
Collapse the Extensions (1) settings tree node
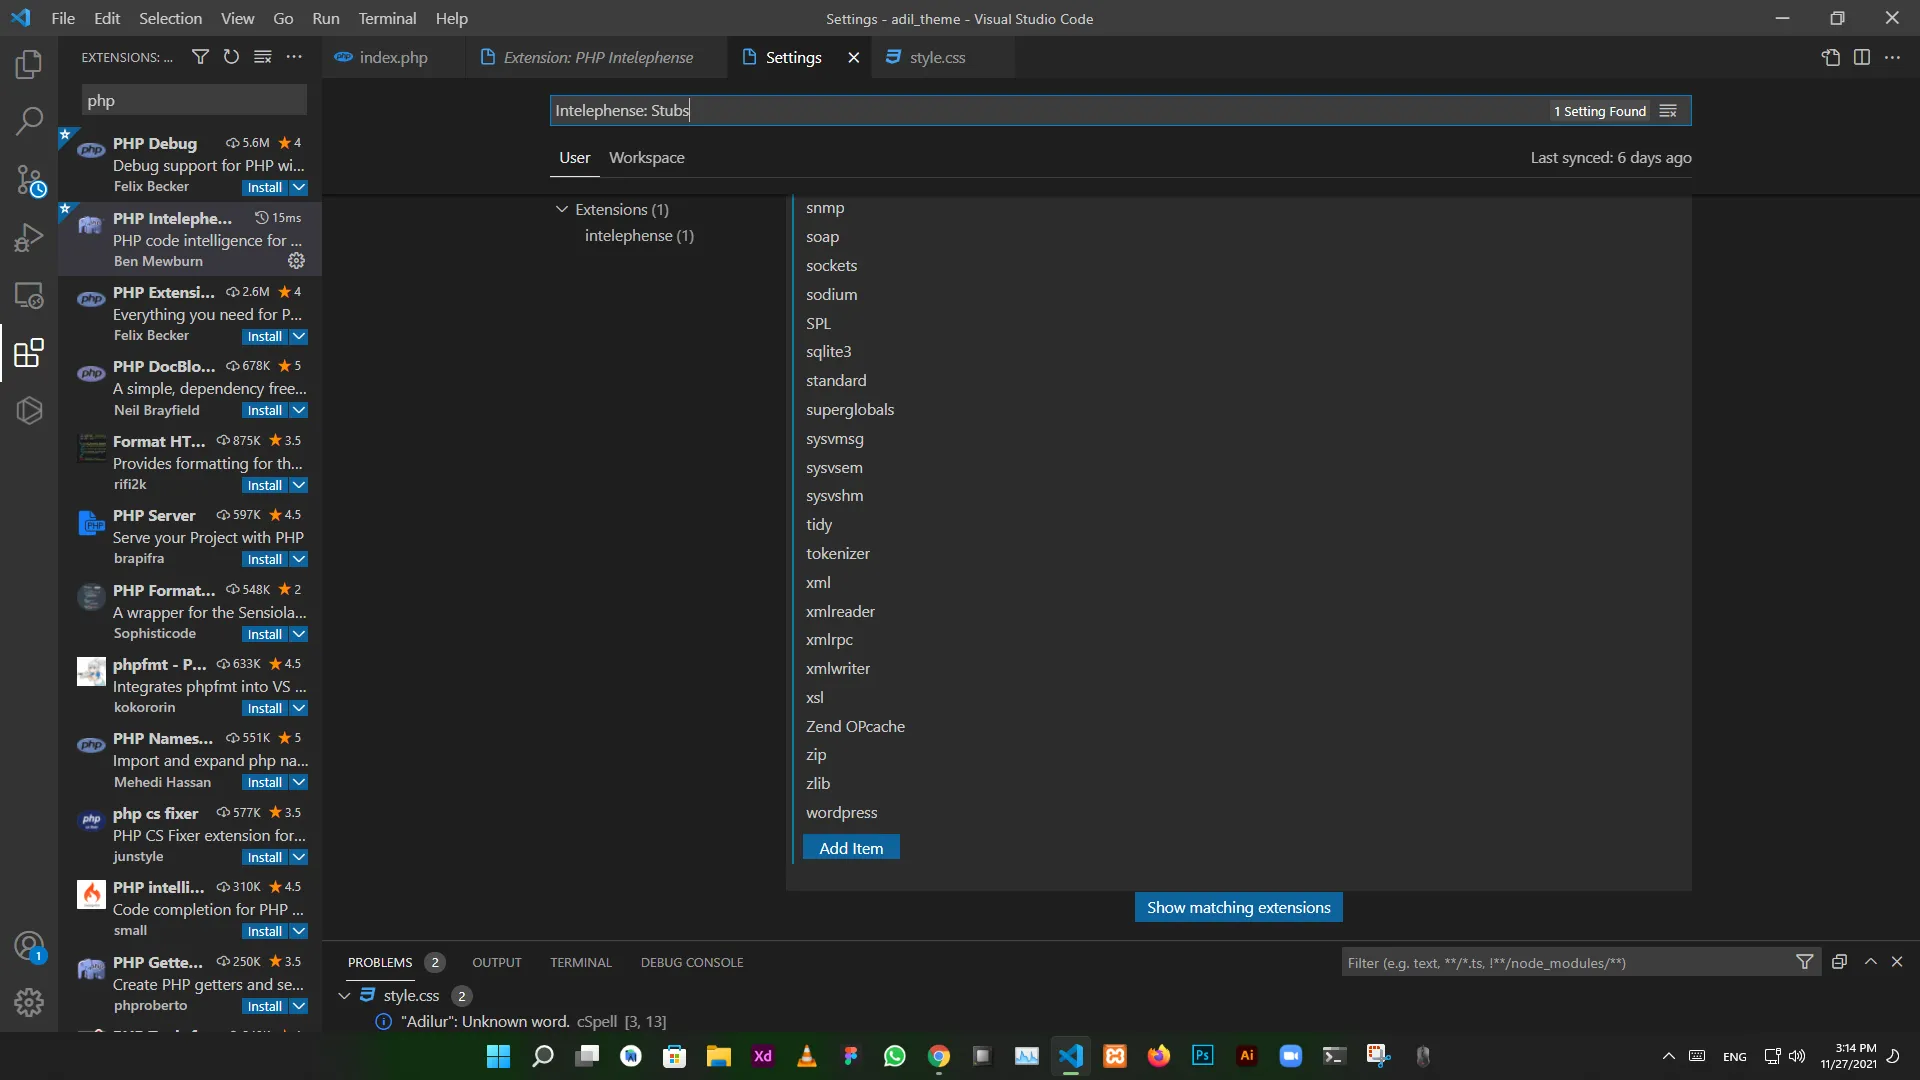pos(562,209)
